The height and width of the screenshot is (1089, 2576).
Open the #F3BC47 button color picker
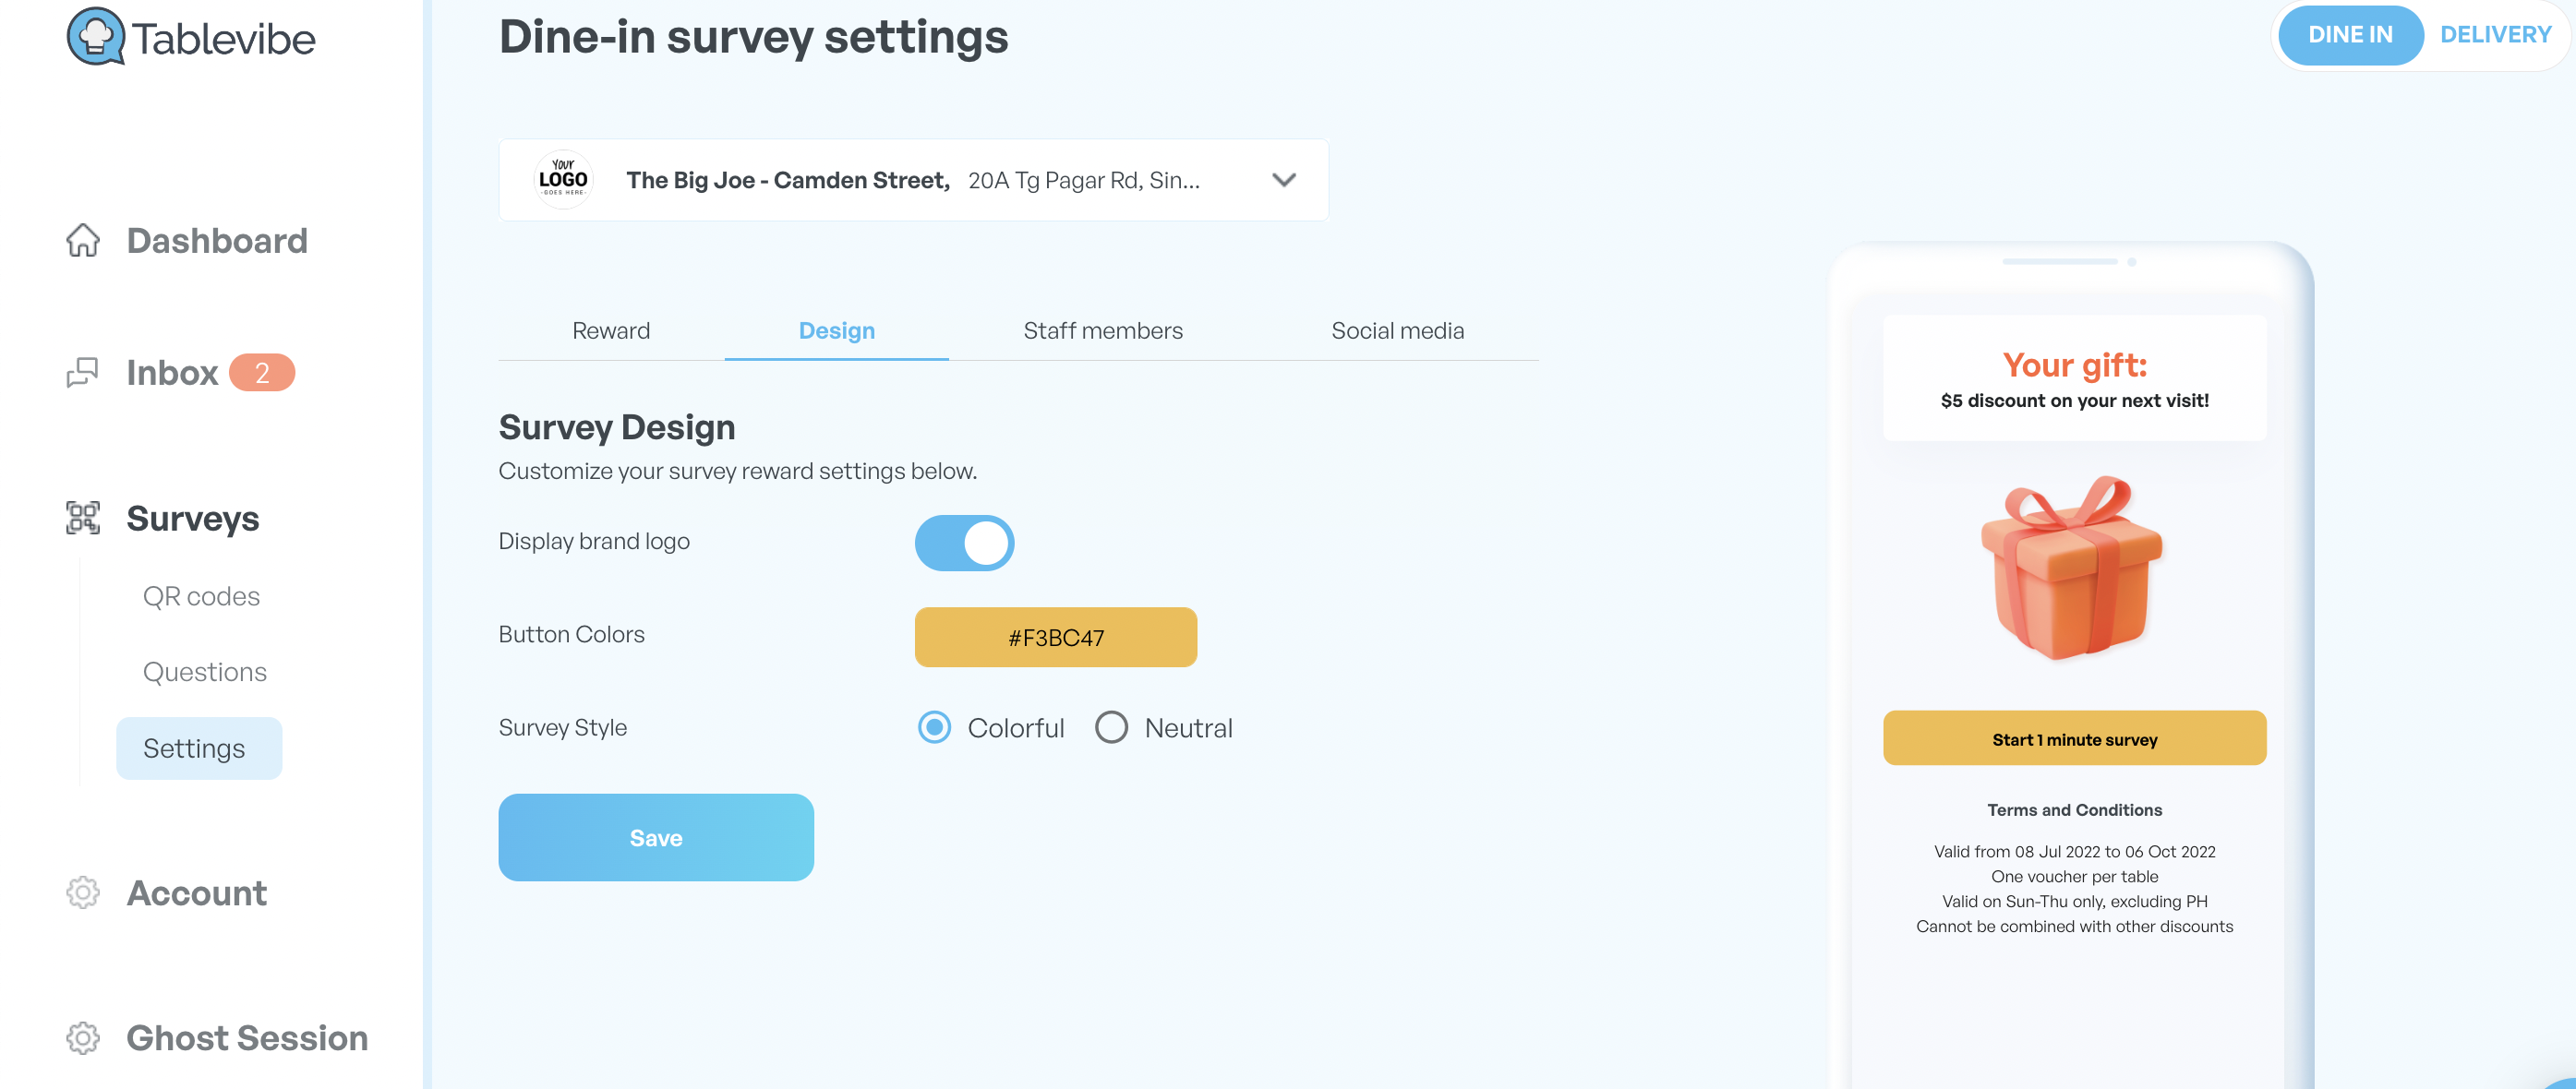(1056, 637)
